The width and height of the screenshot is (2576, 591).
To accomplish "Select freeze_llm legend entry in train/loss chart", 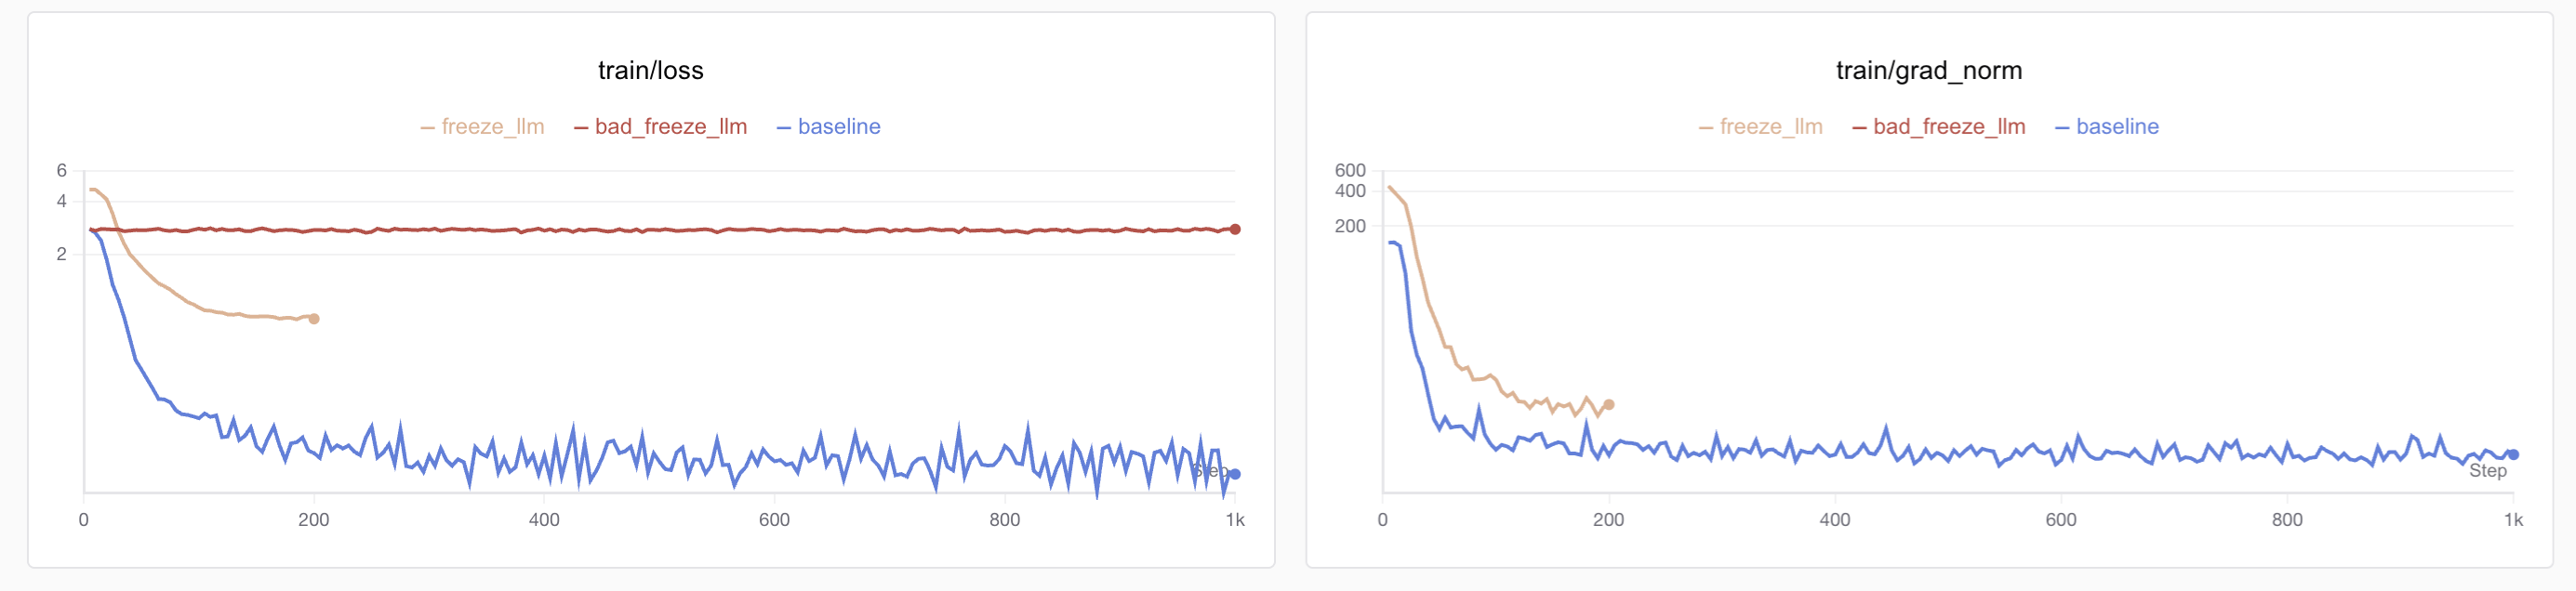I will point(492,127).
